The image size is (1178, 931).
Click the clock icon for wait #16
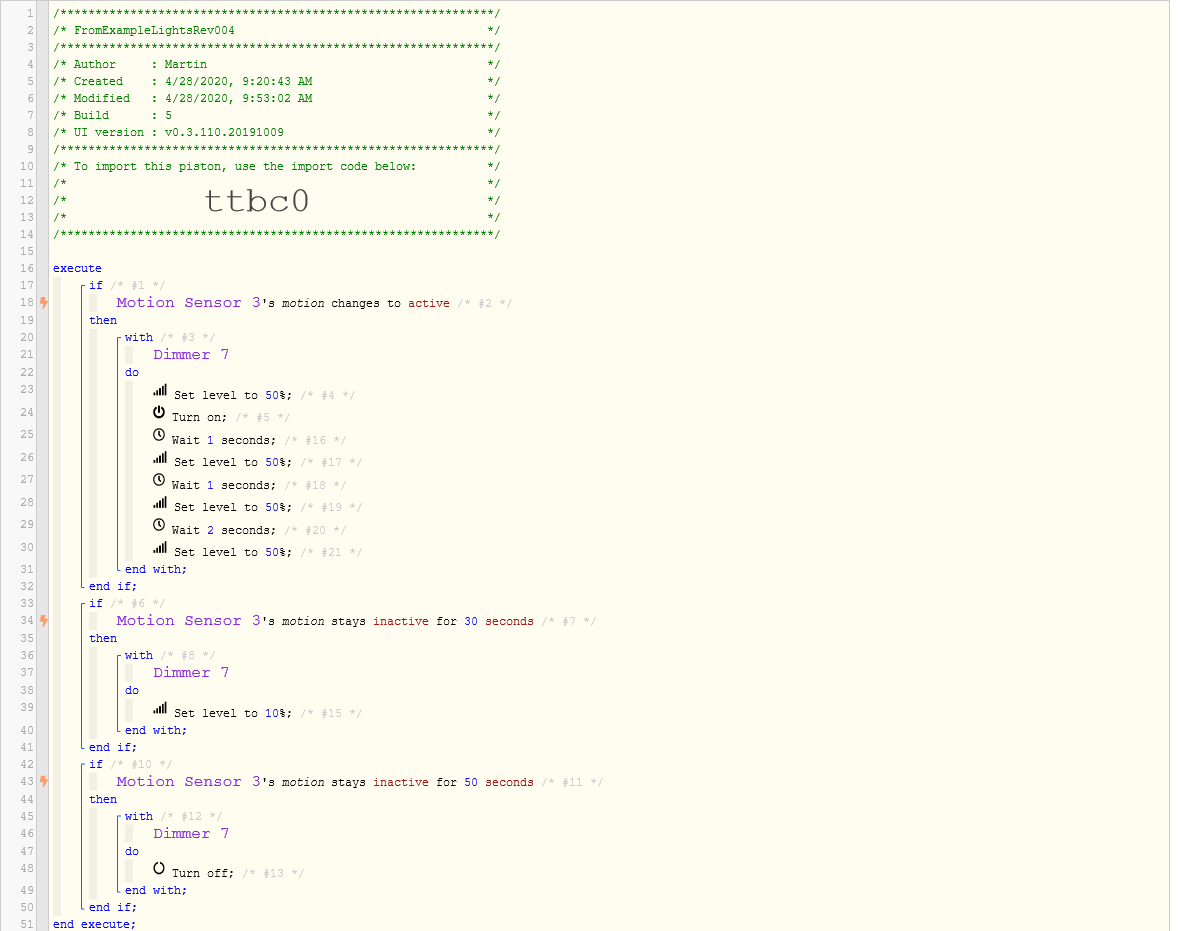[x=159, y=434]
